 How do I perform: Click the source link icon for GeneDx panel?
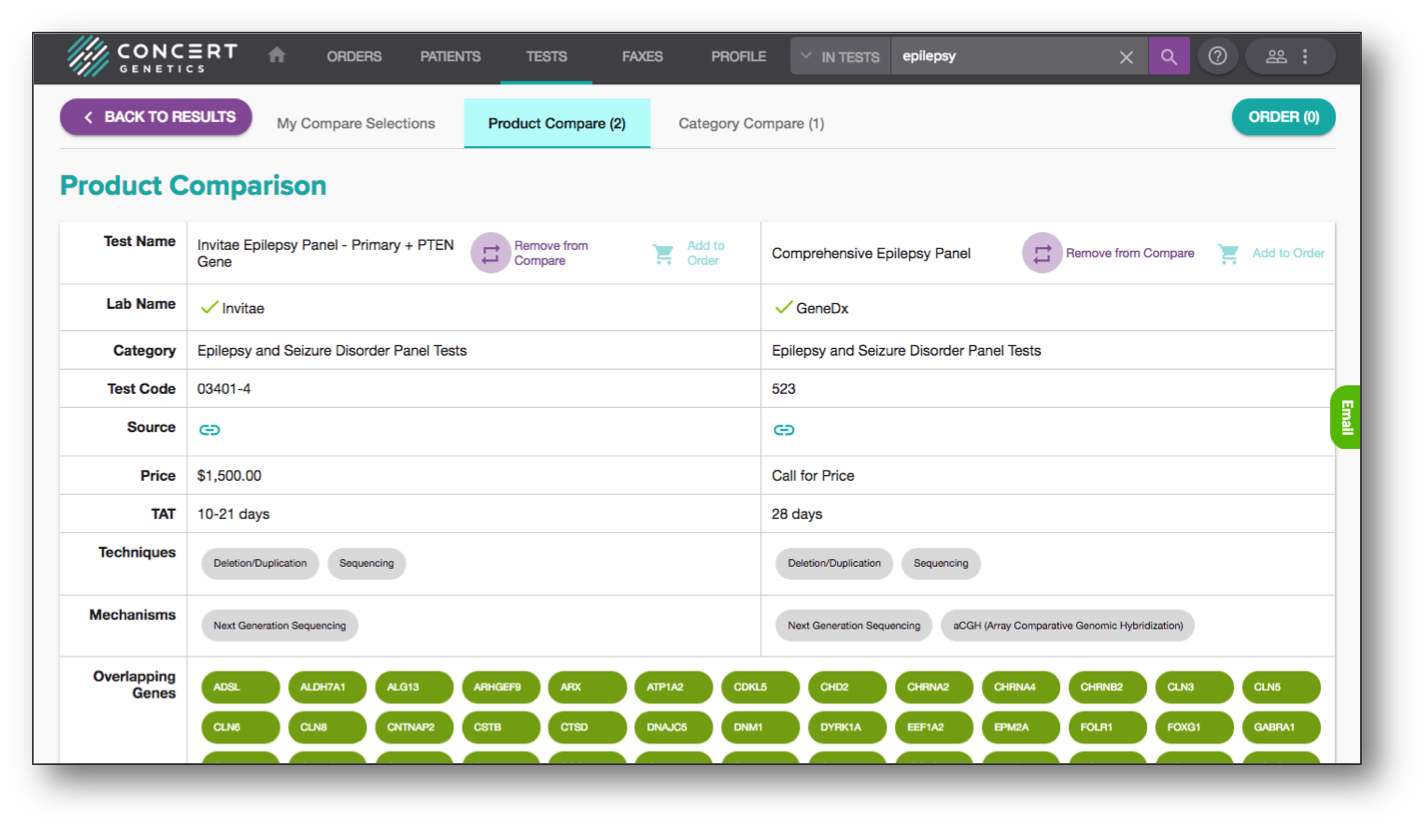pyautogui.click(x=784, y=429)
